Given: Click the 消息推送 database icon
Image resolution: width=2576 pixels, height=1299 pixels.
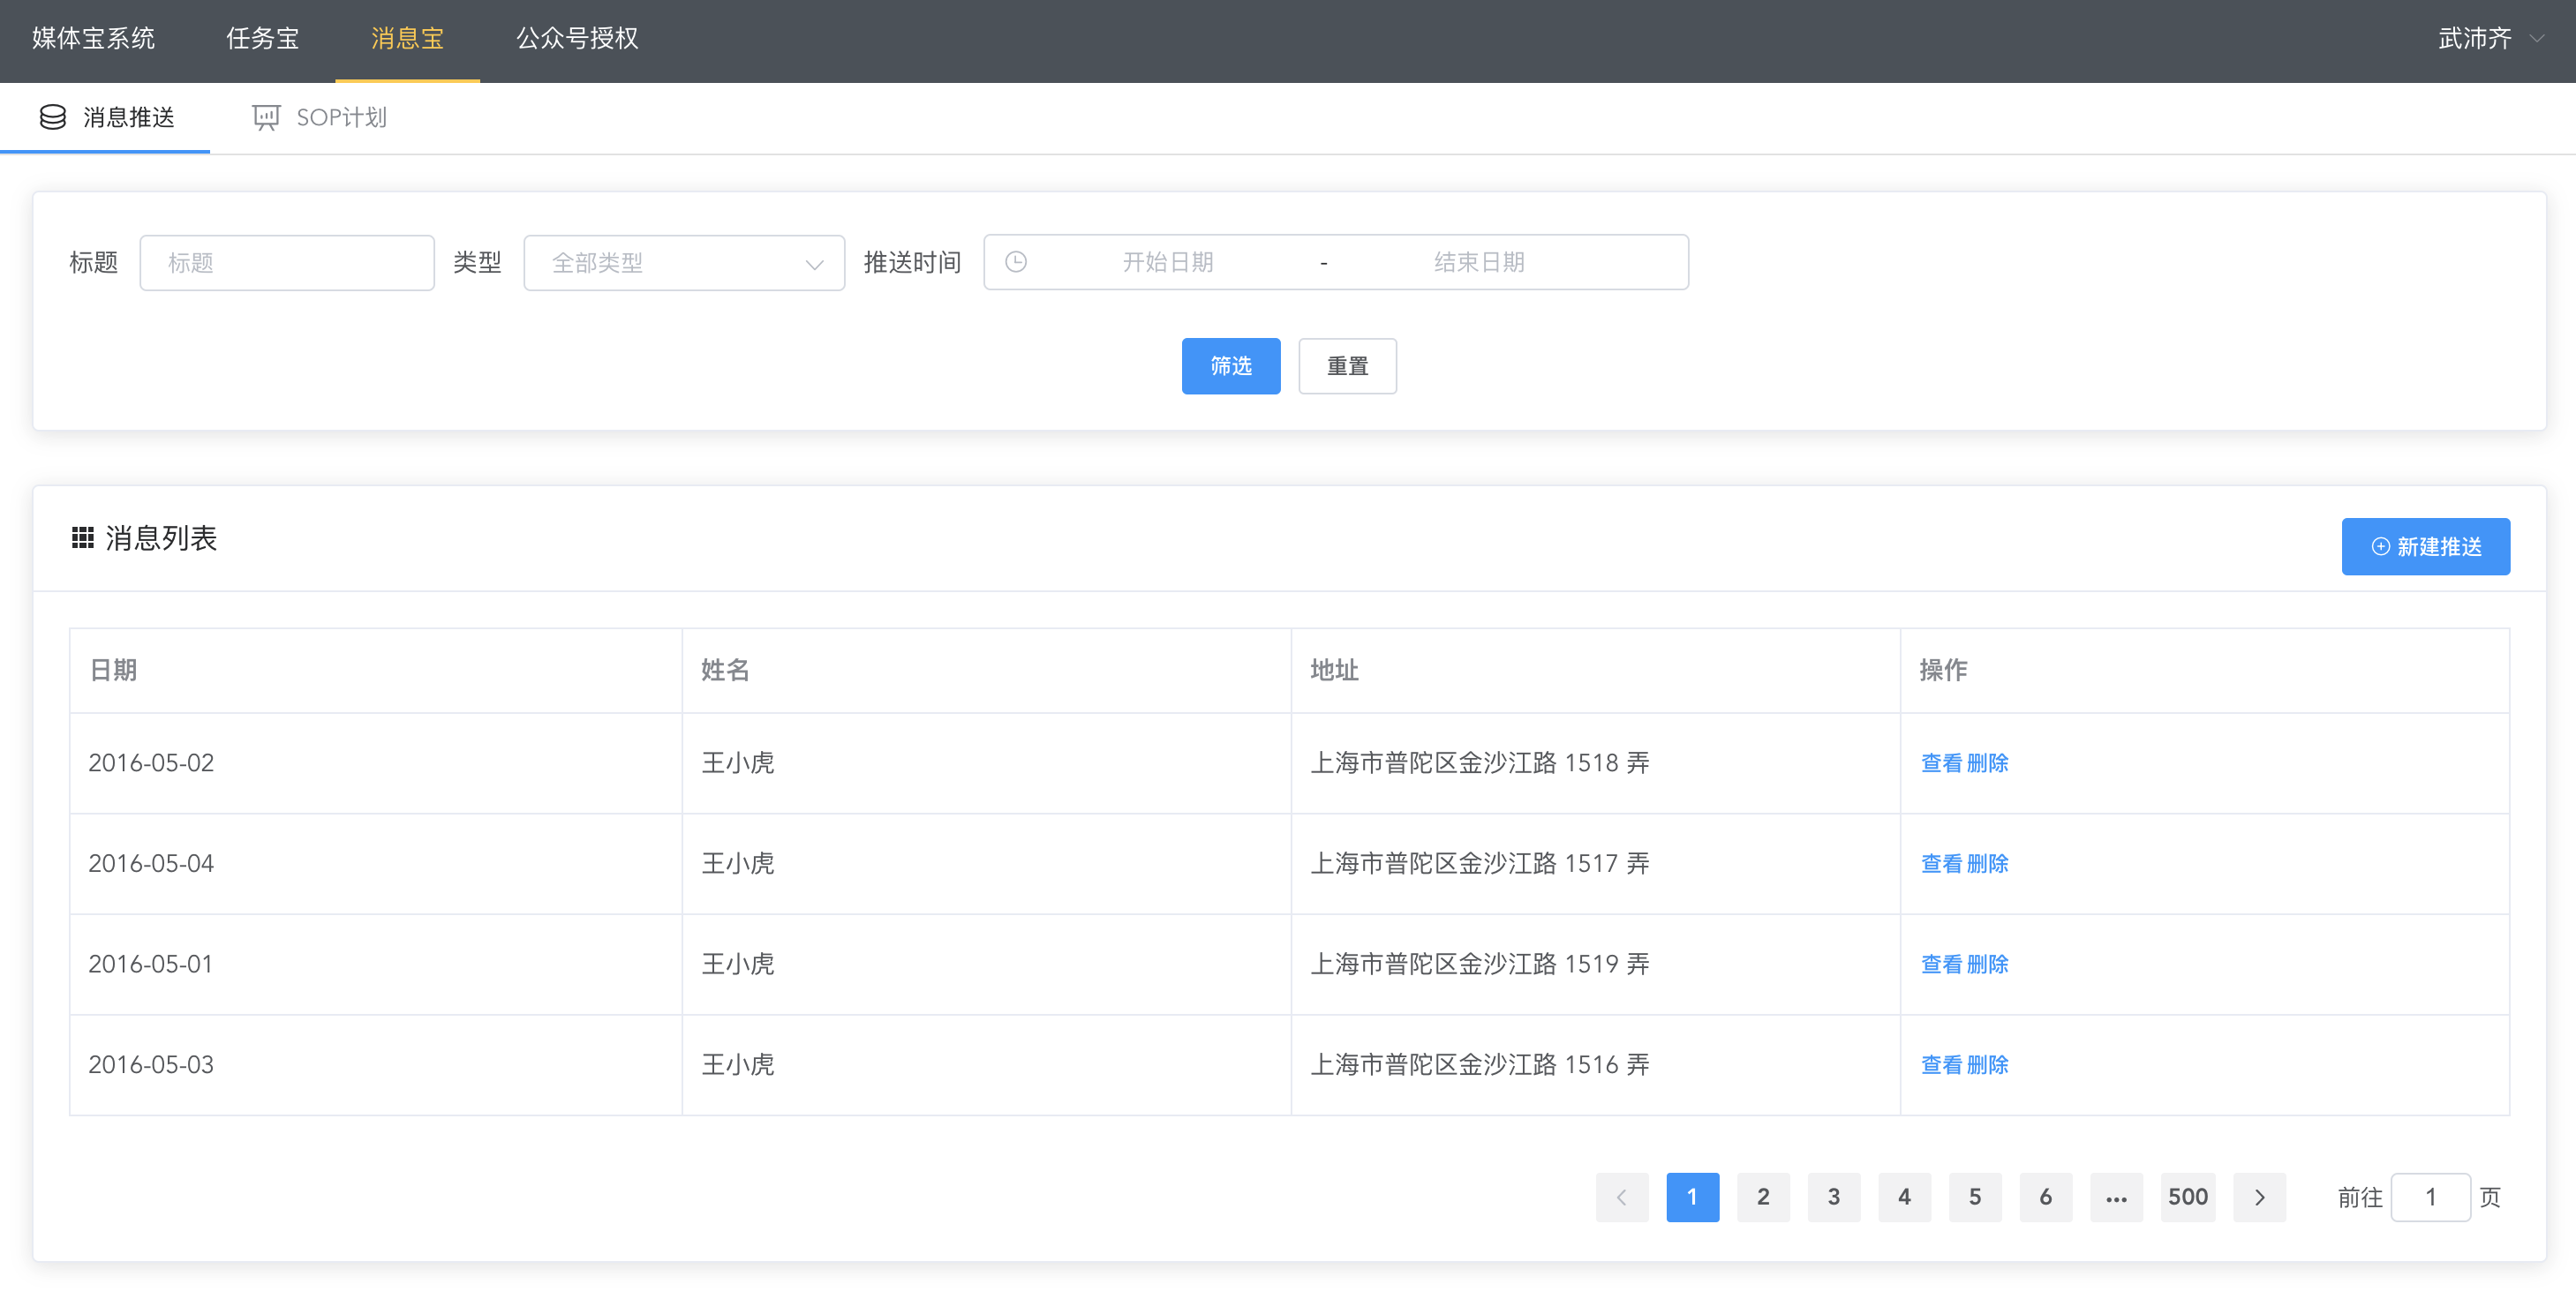Looking at the screenshot, I should pos(53,117).
